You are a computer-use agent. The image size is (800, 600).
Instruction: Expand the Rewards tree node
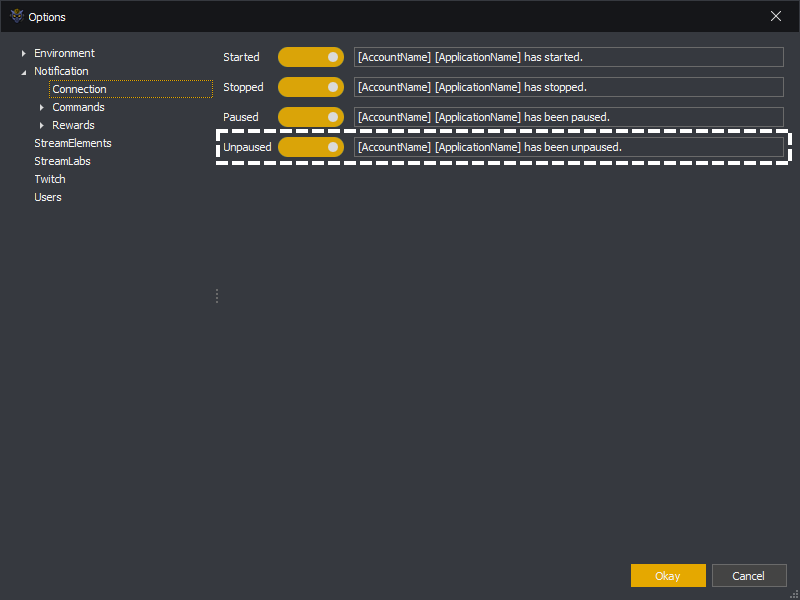[x=42, y=125]
